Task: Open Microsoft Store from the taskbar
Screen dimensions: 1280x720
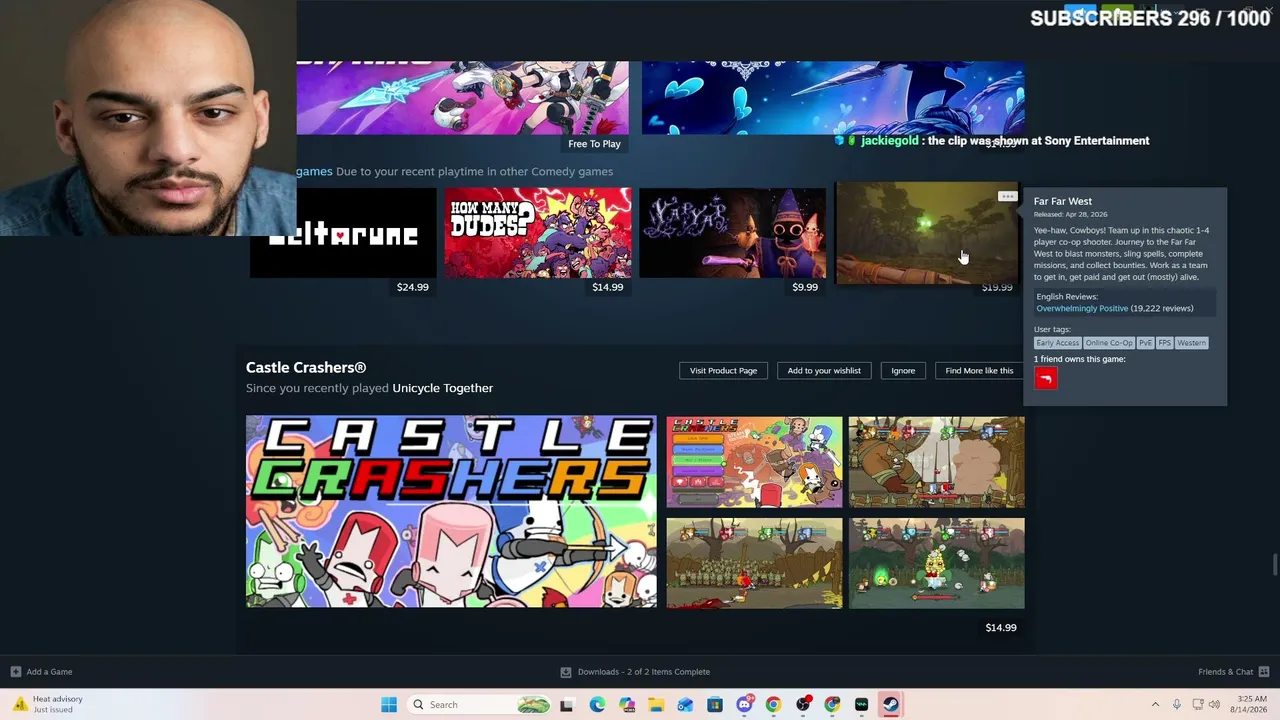Action: (x=715, y=704)
